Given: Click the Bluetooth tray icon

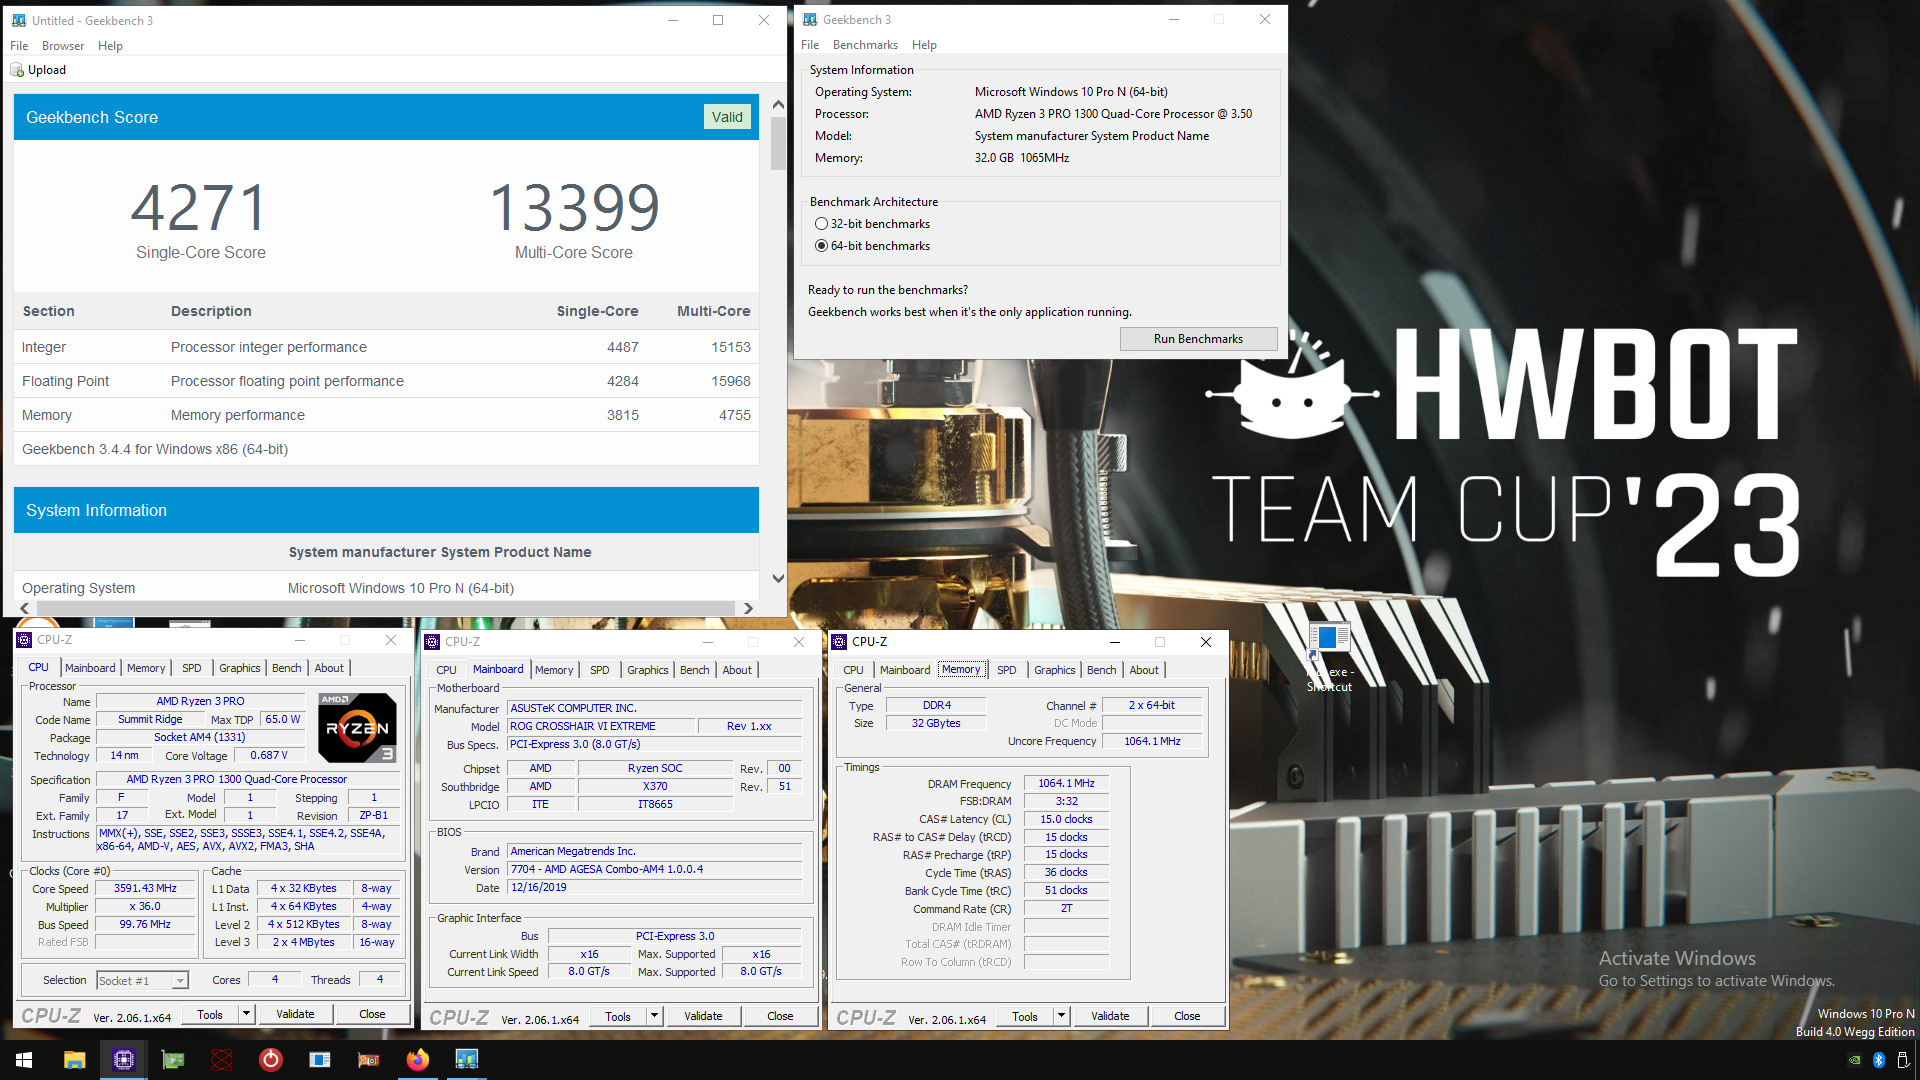Looking at the screenshot, I should pos(1878,1060).
